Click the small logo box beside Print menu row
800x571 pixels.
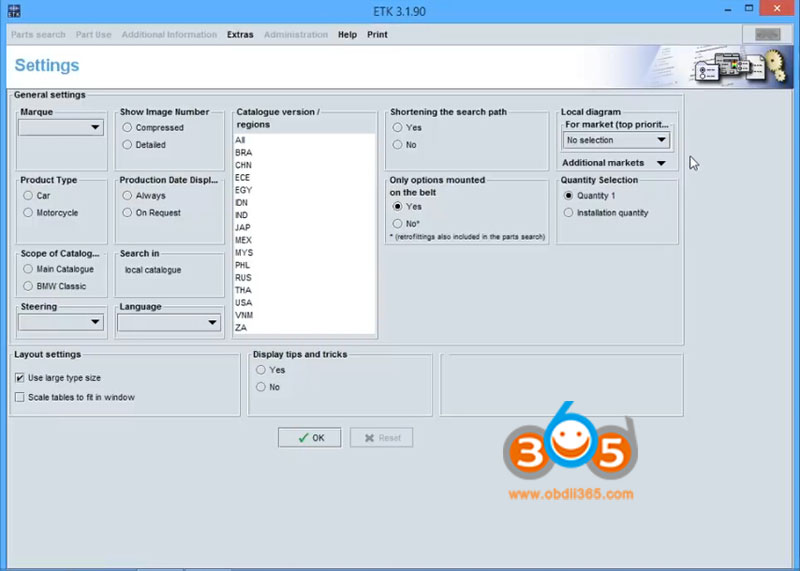click(x=767, y=35)
